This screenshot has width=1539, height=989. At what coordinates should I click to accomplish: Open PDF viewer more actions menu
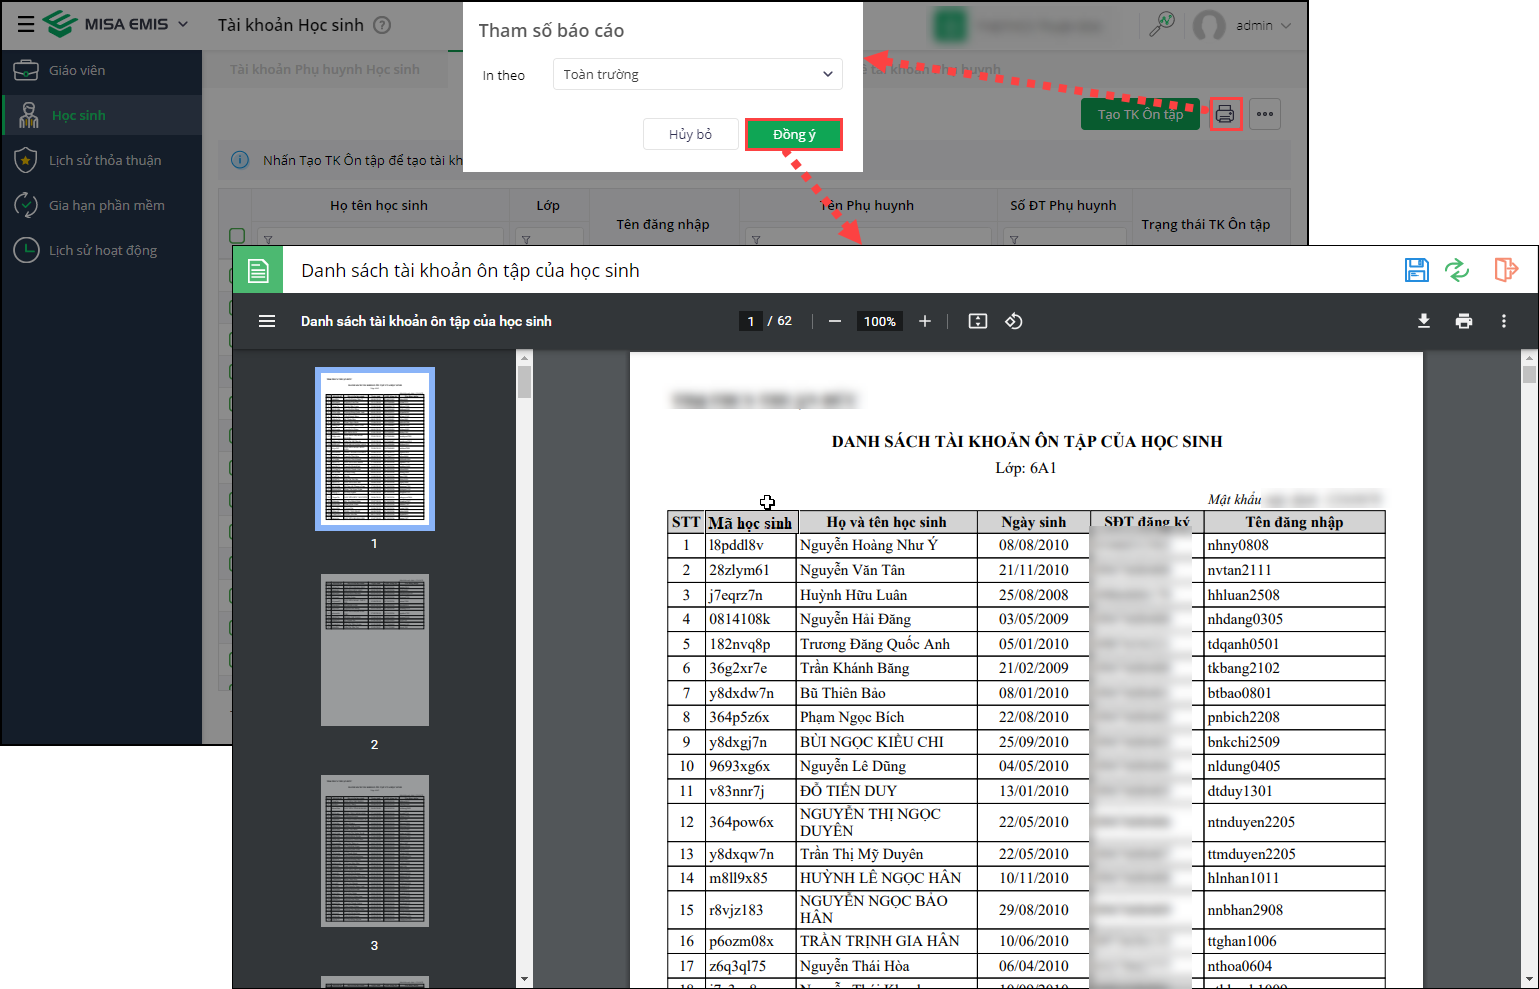pyautogui.click(x=1504, y=321)
